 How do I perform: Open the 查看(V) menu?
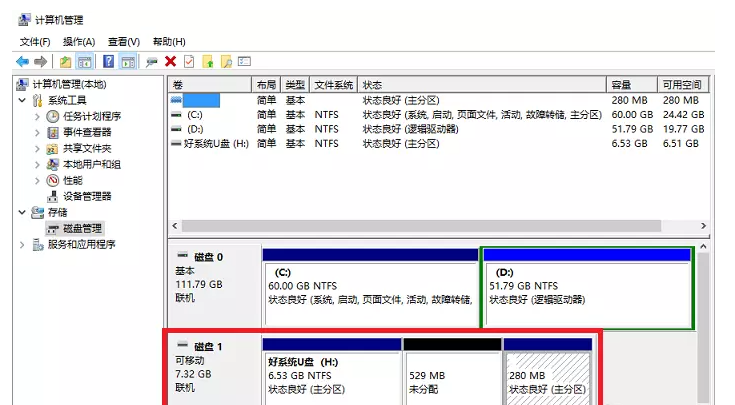124,42
